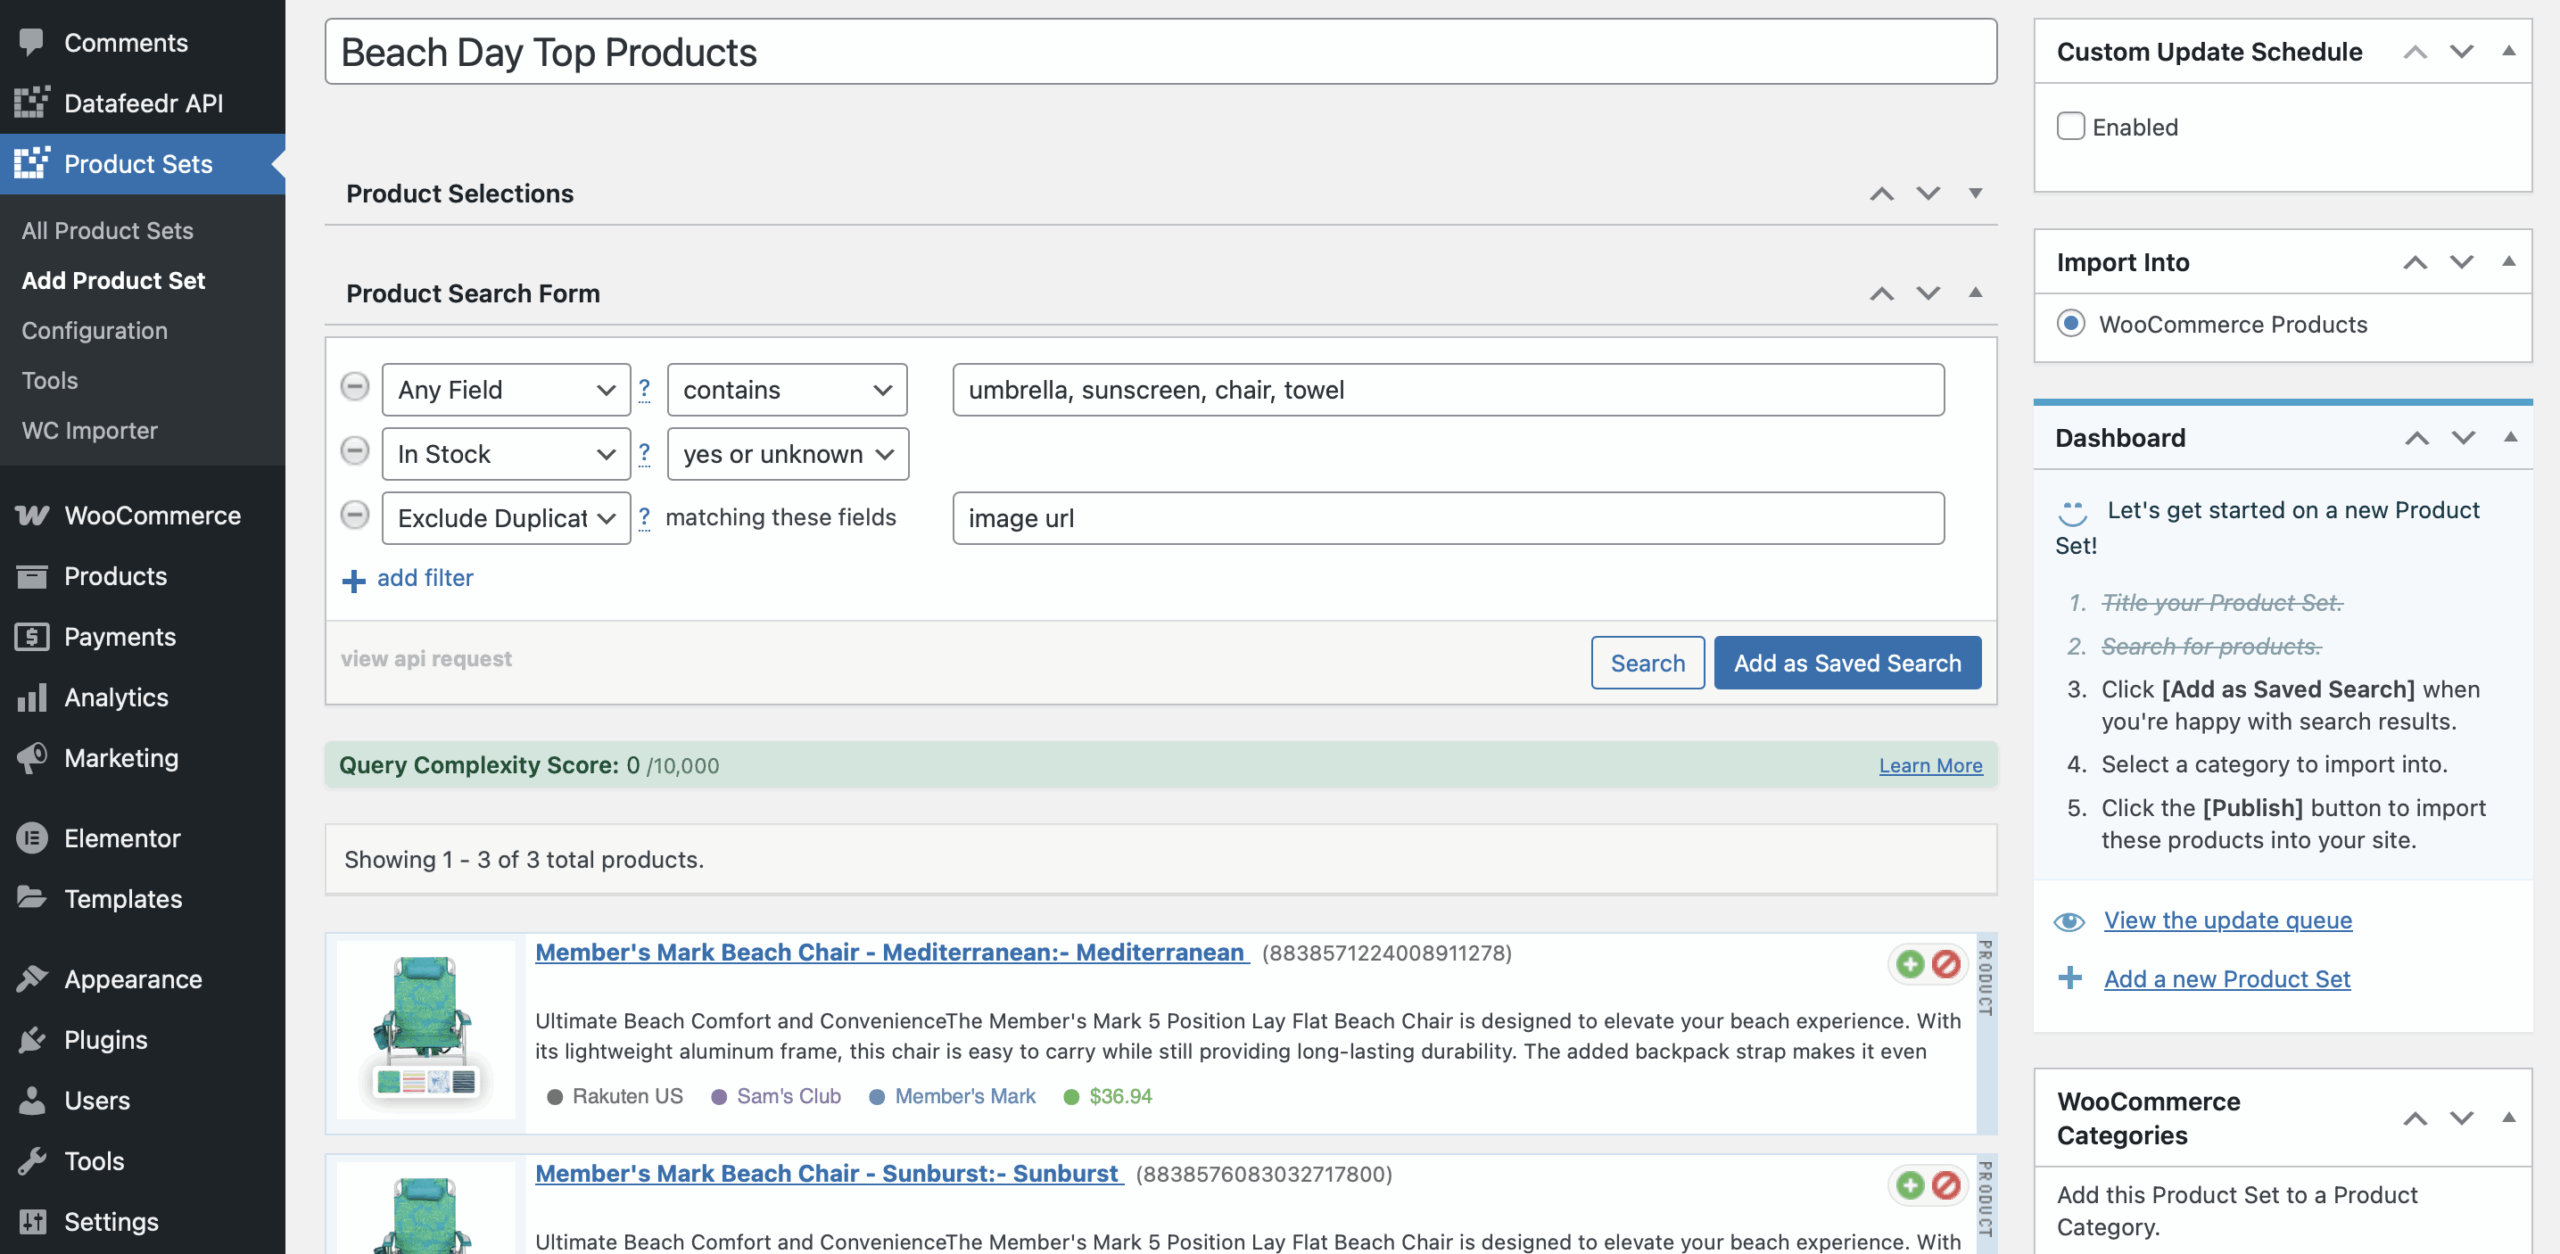Click the Mediterranean beach chair thumbnail
This screenshot has height=1254, width=2560.
426,1029
